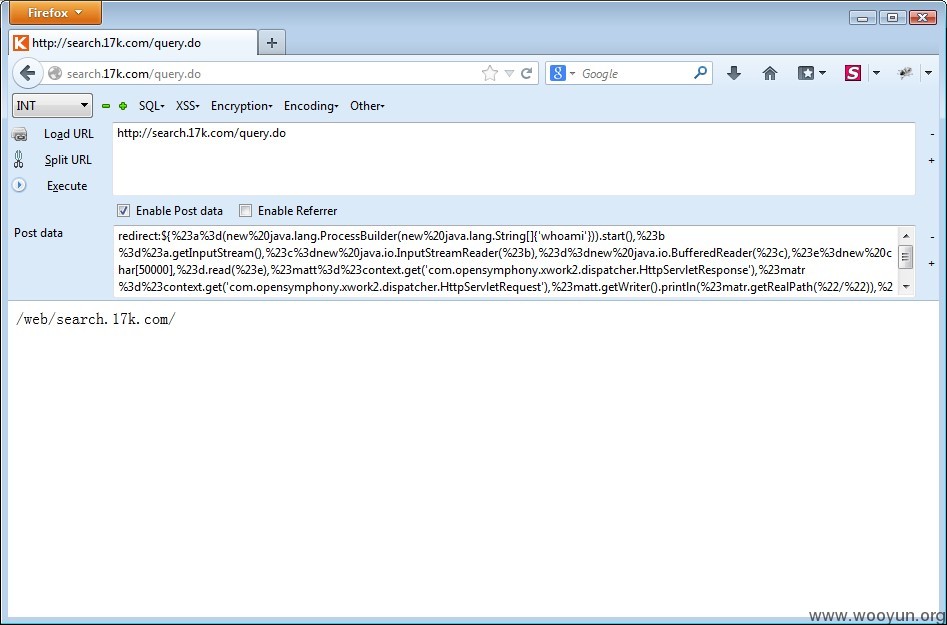Open the Other menu
The image size is (947, 625).
(367, 106)
